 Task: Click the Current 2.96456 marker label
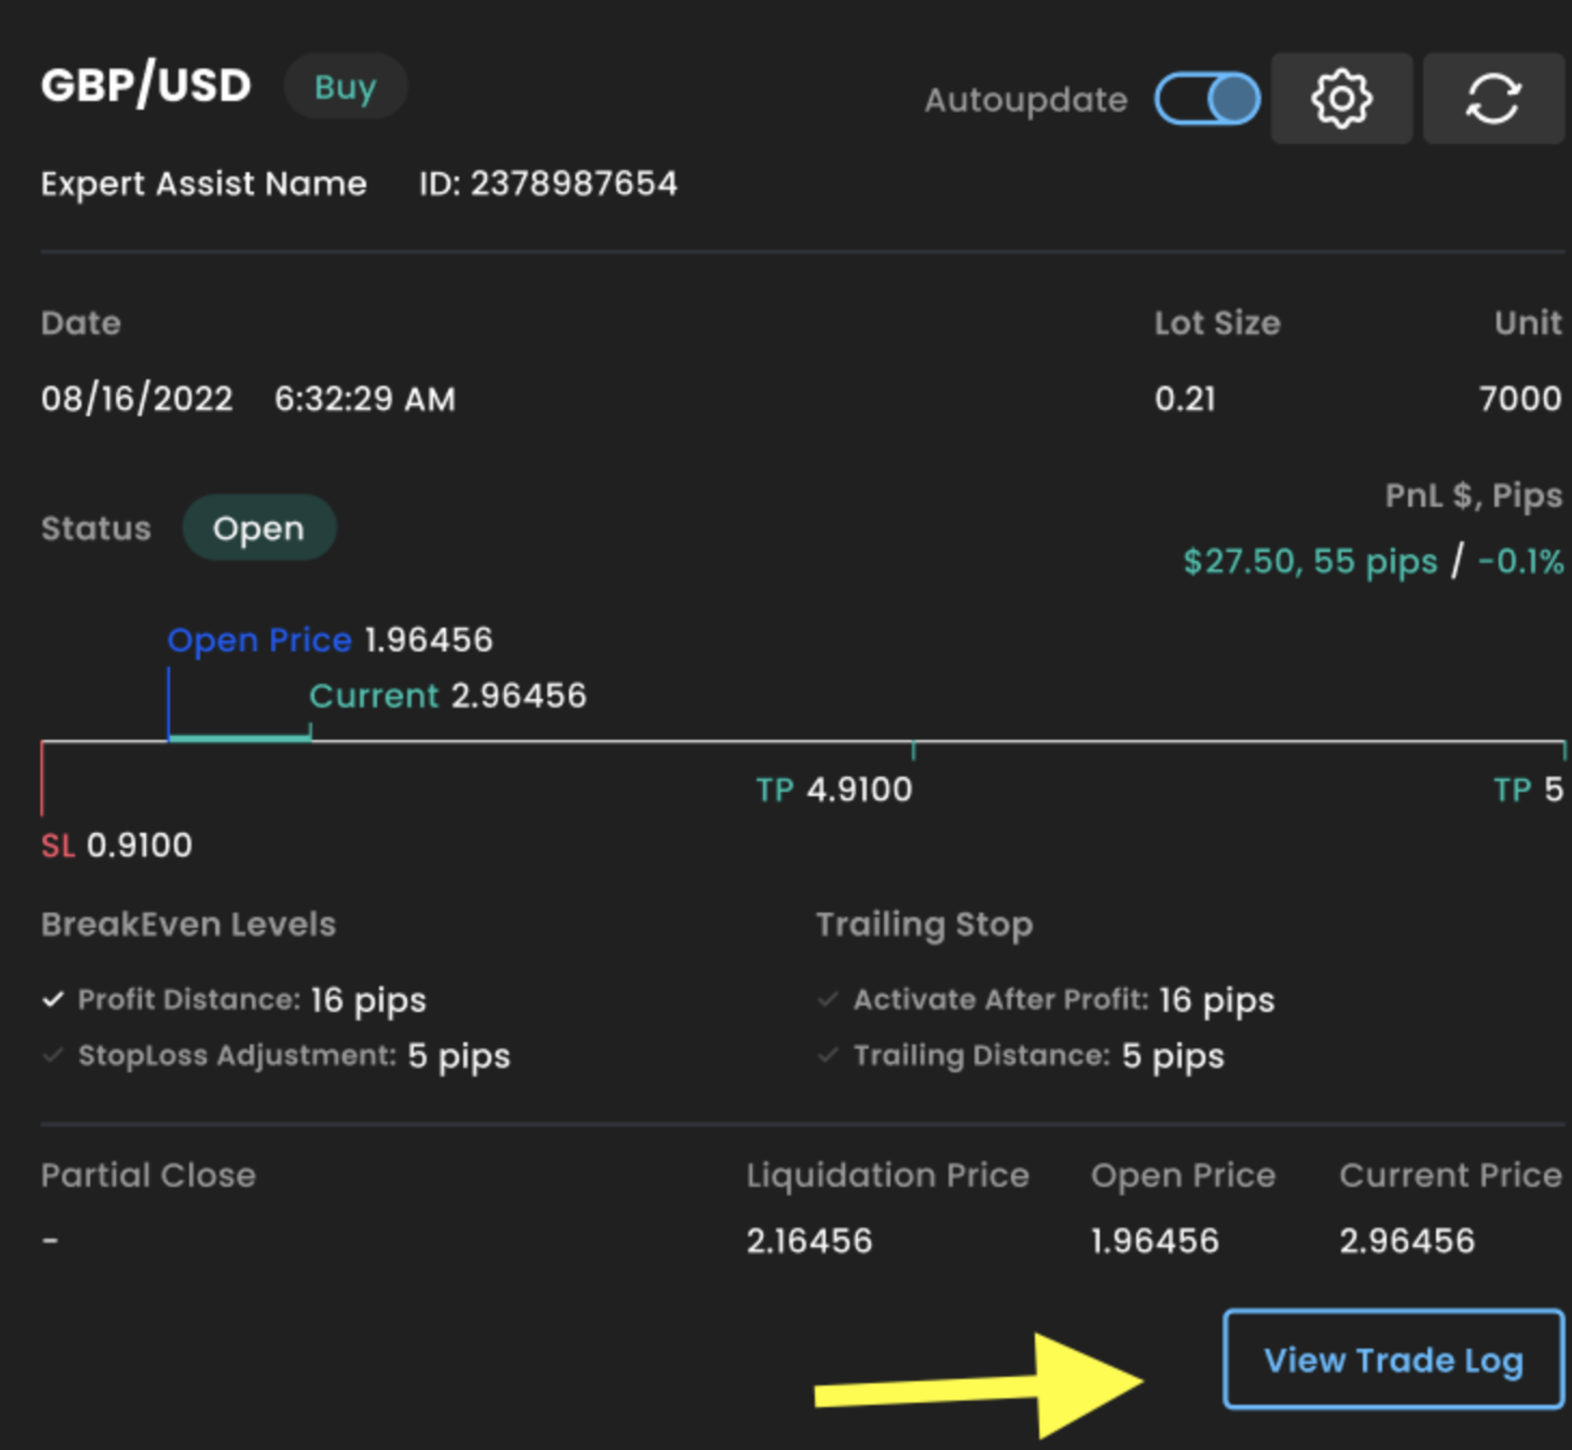click(x=447, y=696)
